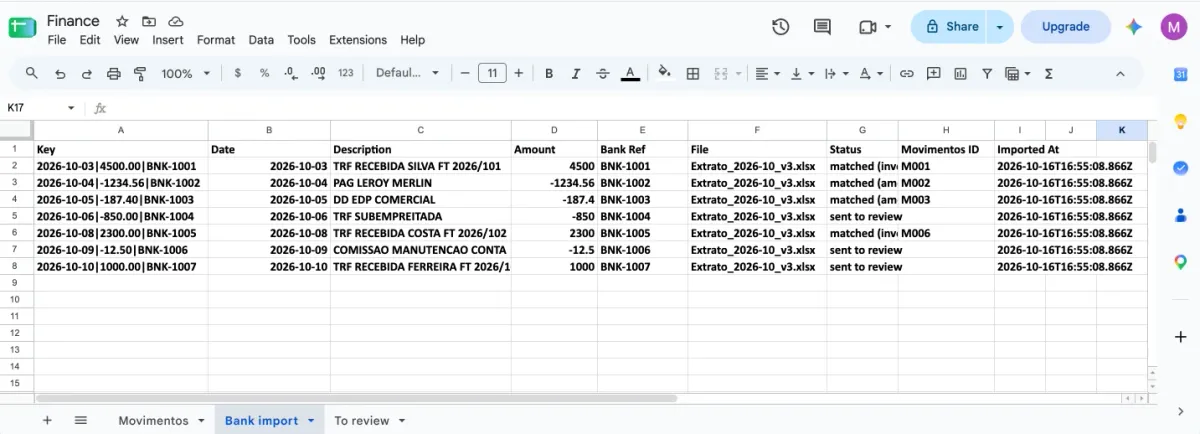The image size is (1200, 434).
Task: Open the borders tool
Action: click(x=692, y=73)
